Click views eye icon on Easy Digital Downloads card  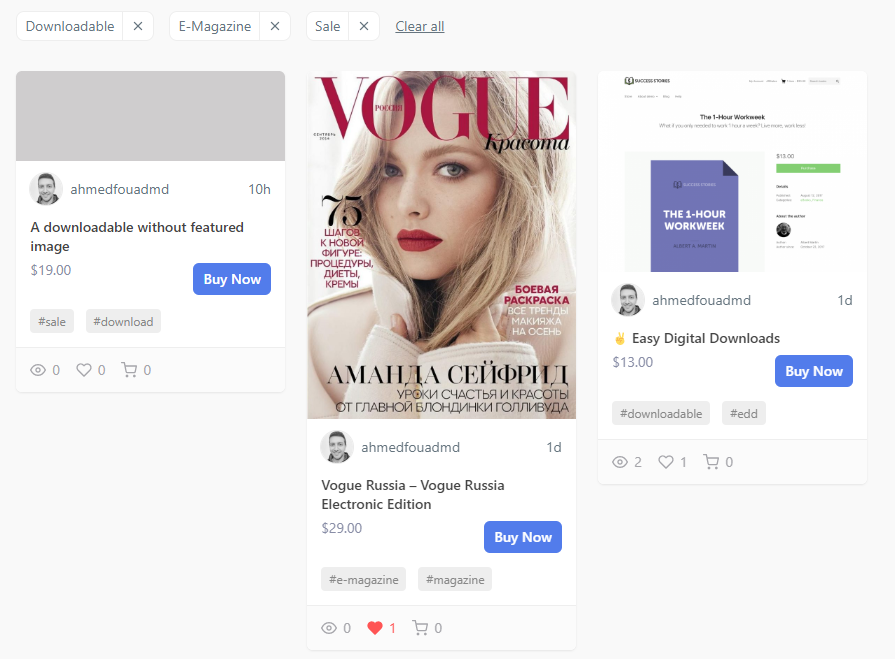620,462
